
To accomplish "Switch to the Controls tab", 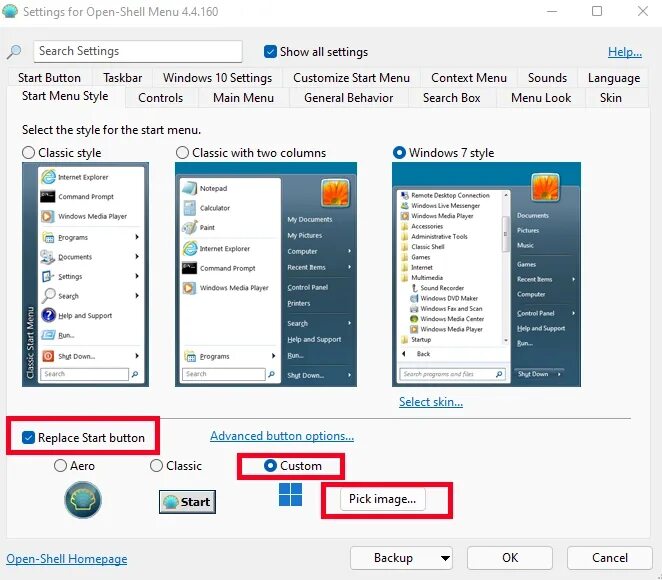I will pyautogui.click(x=160, y=98).
